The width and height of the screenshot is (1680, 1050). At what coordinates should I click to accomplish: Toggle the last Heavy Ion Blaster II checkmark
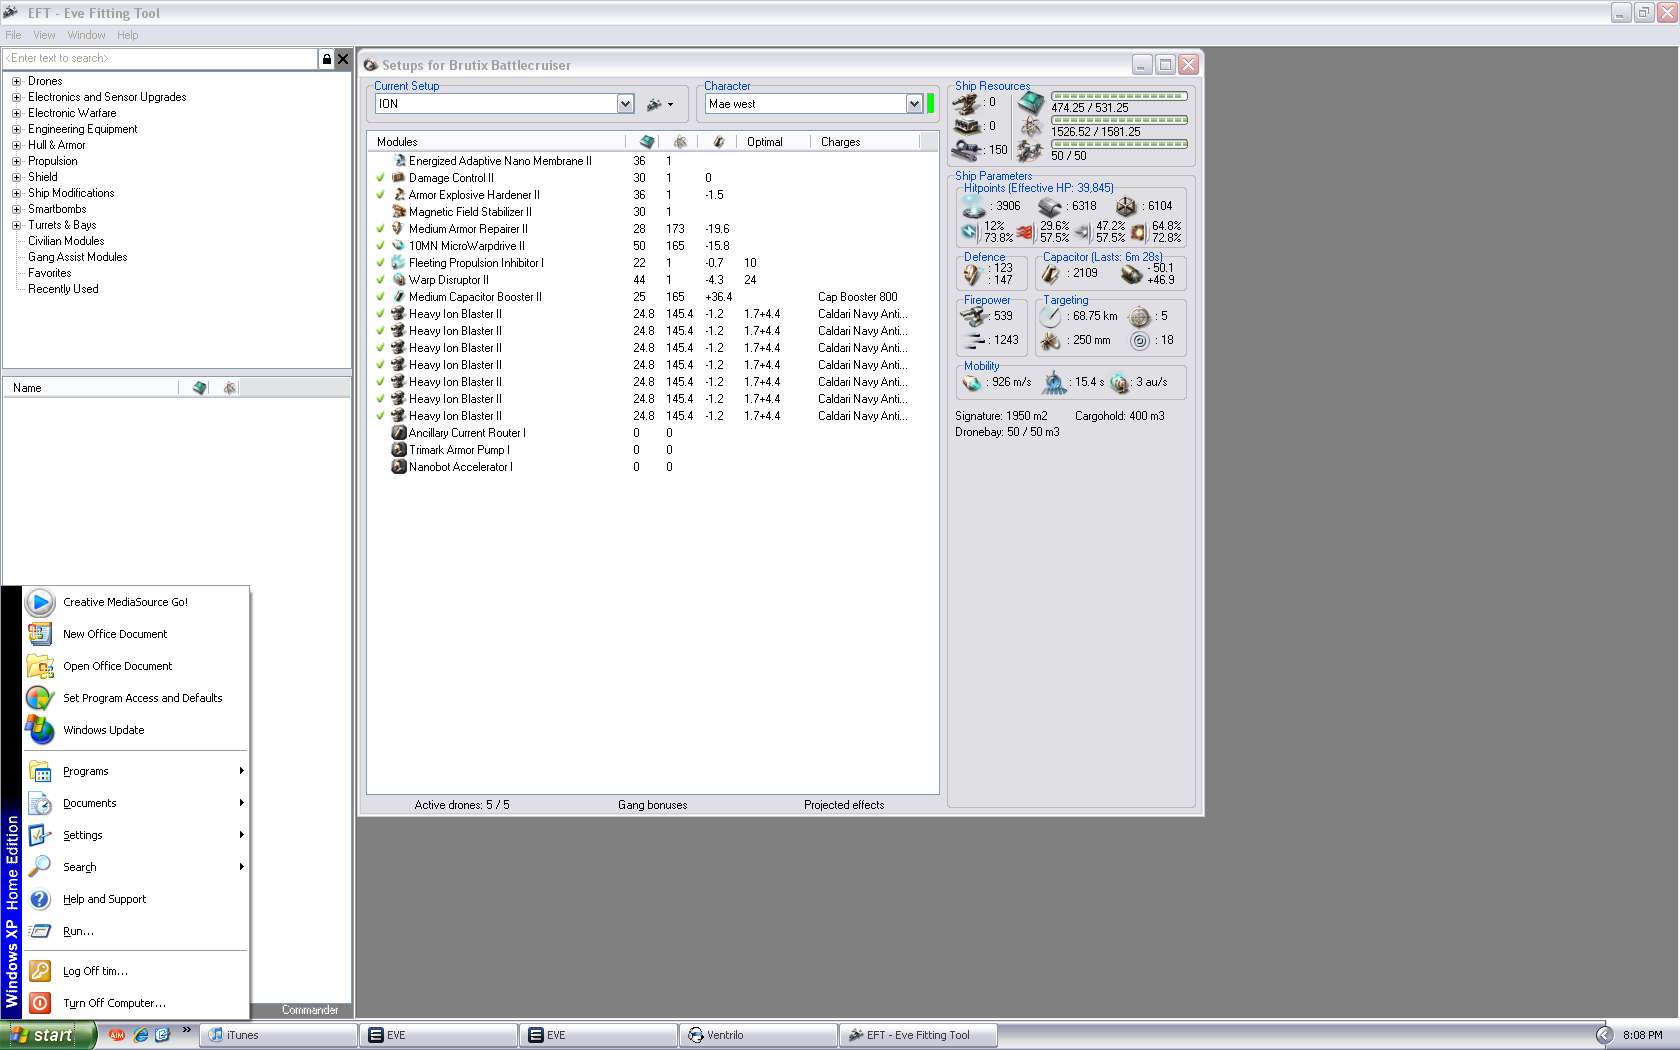coord(380,416)
